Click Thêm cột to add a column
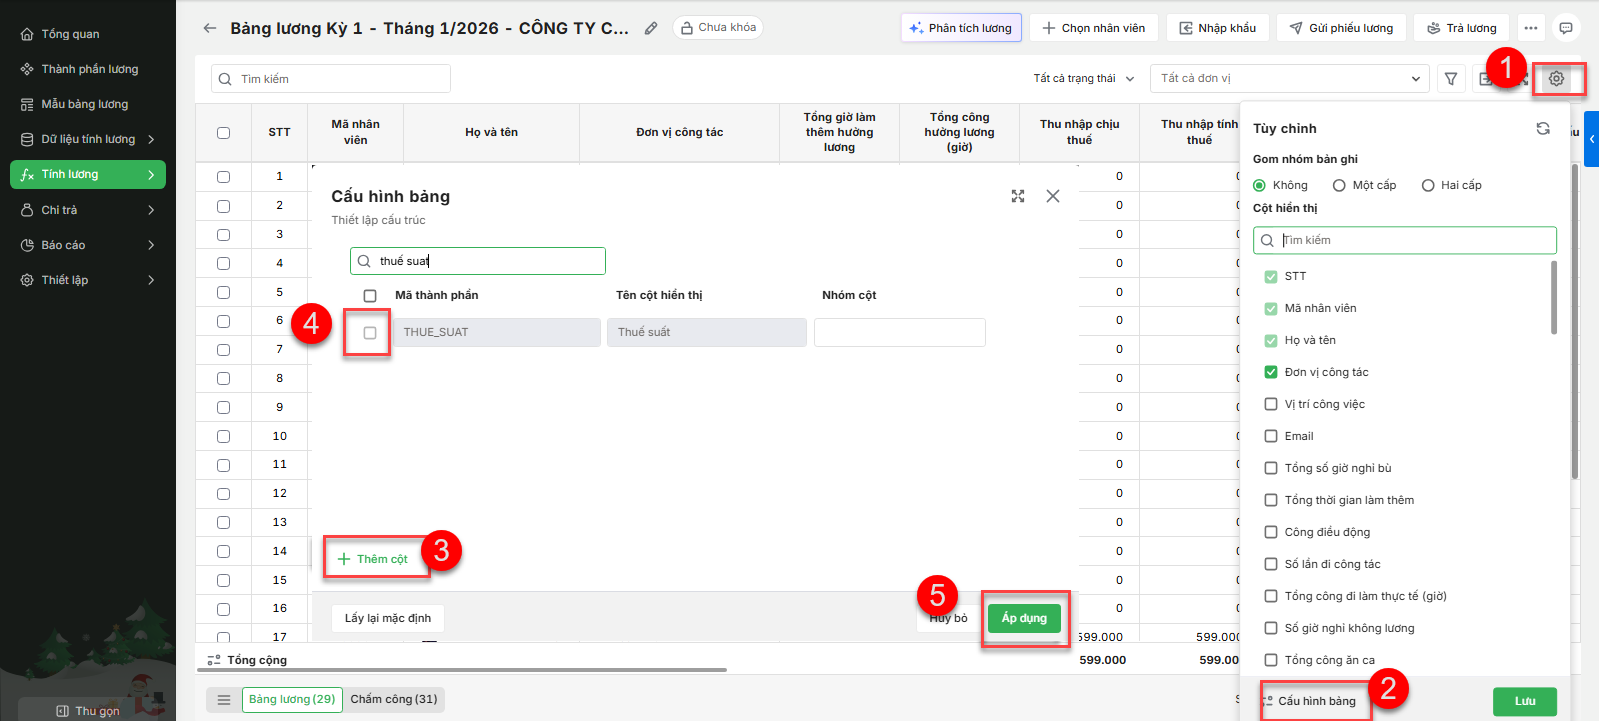Image resolution: width=1599 pixels, height=721 pixels. coord(373,559)
